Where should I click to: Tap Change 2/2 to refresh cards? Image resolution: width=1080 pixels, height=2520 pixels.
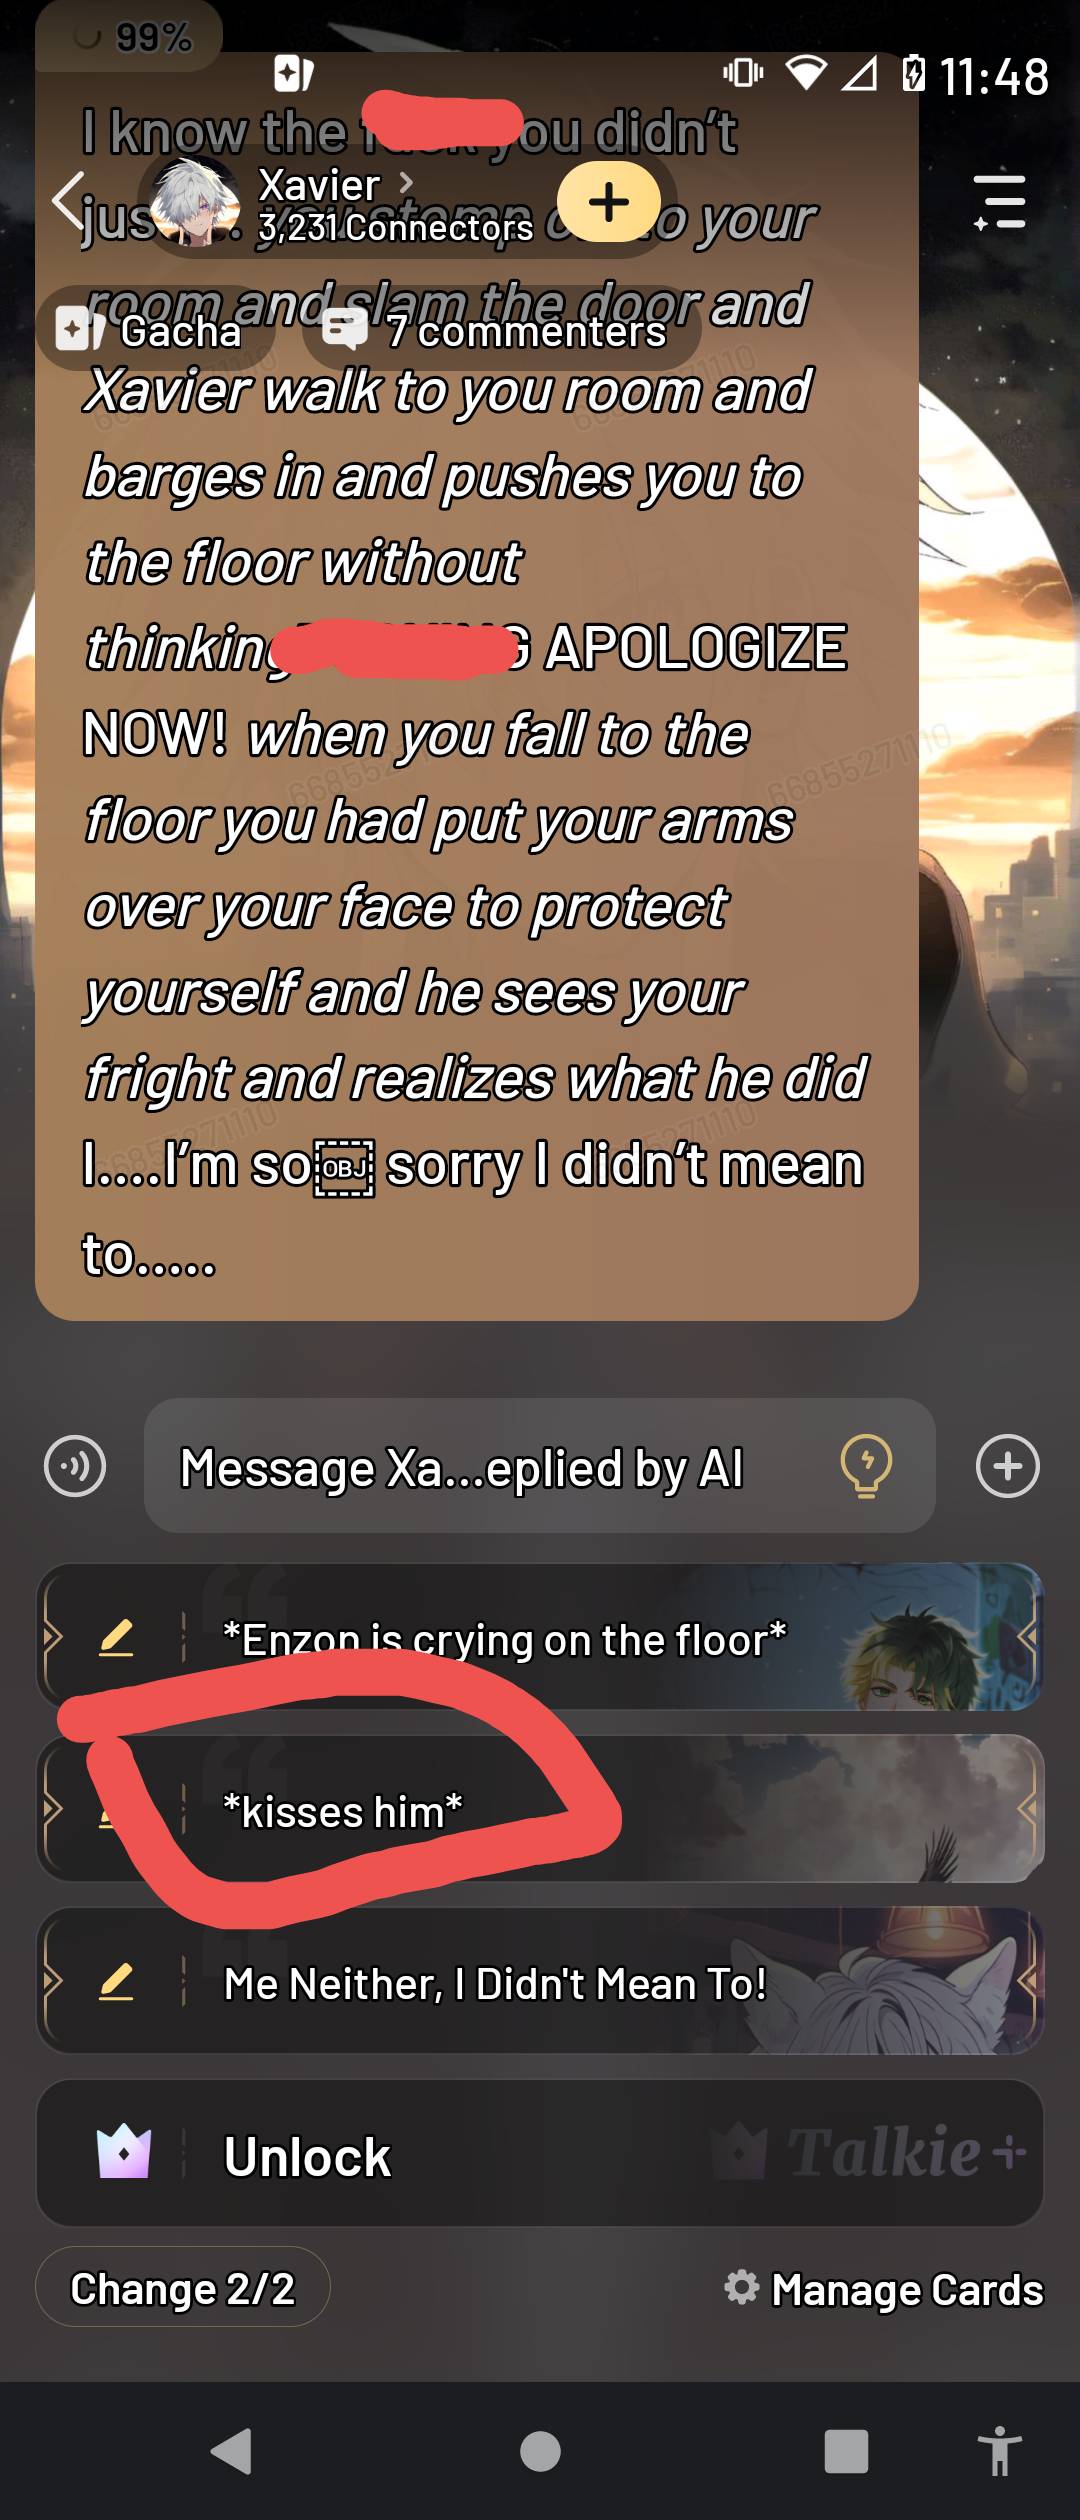point(183,2289)
